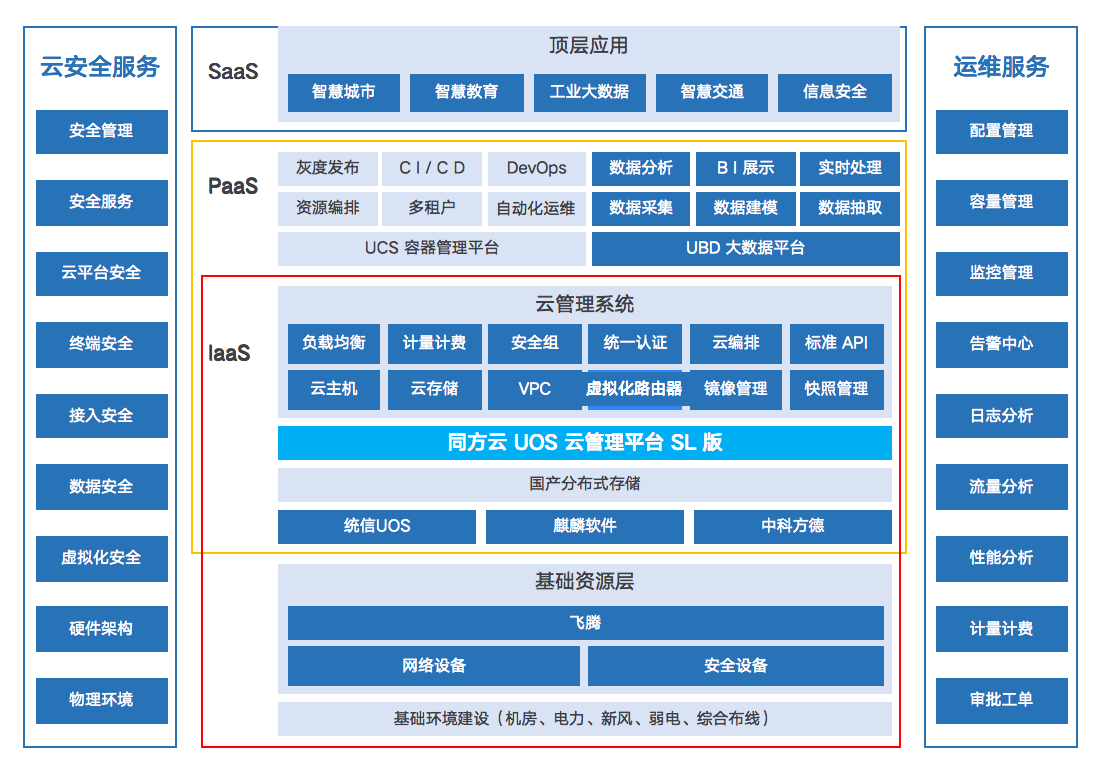Screen dimensions: 1100x776
Task: Select the 配置管理 block
Action: coord(1002,132)
